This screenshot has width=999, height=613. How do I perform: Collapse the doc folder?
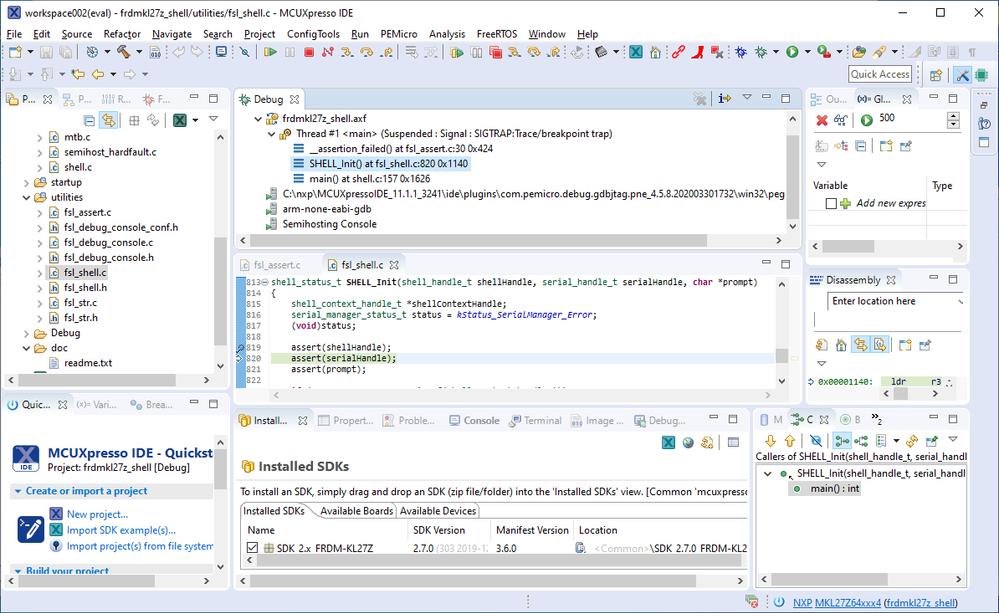[27, 349]
